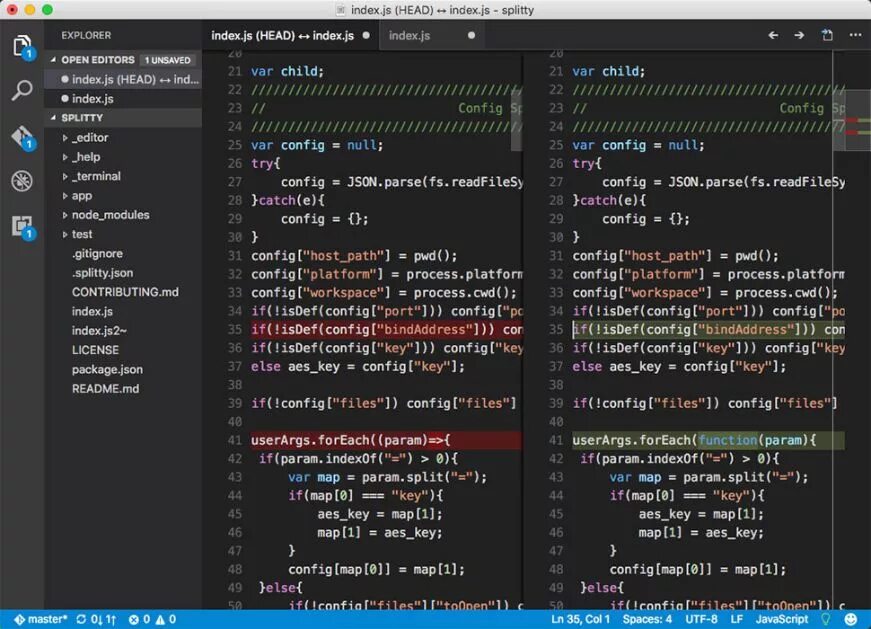Click the EXPLORER panel title
The image size is (871, 629).
coord(86,36)
